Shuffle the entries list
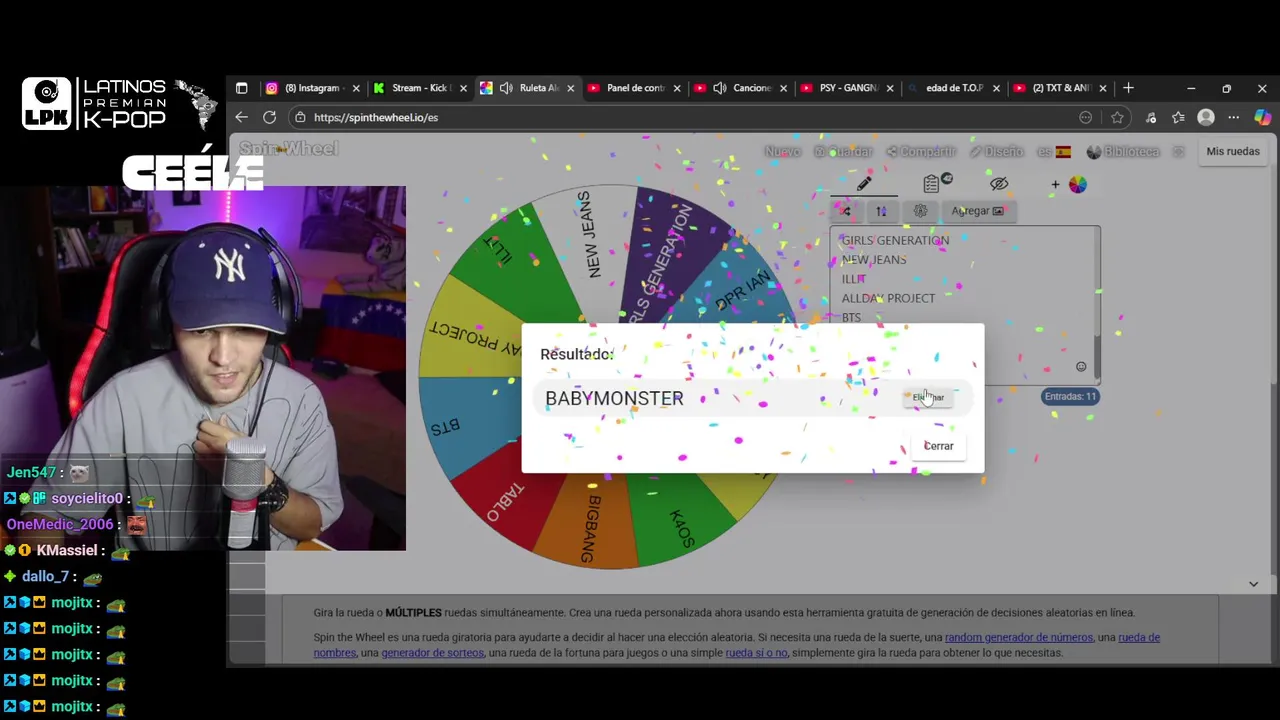 (x=846, y=211)
